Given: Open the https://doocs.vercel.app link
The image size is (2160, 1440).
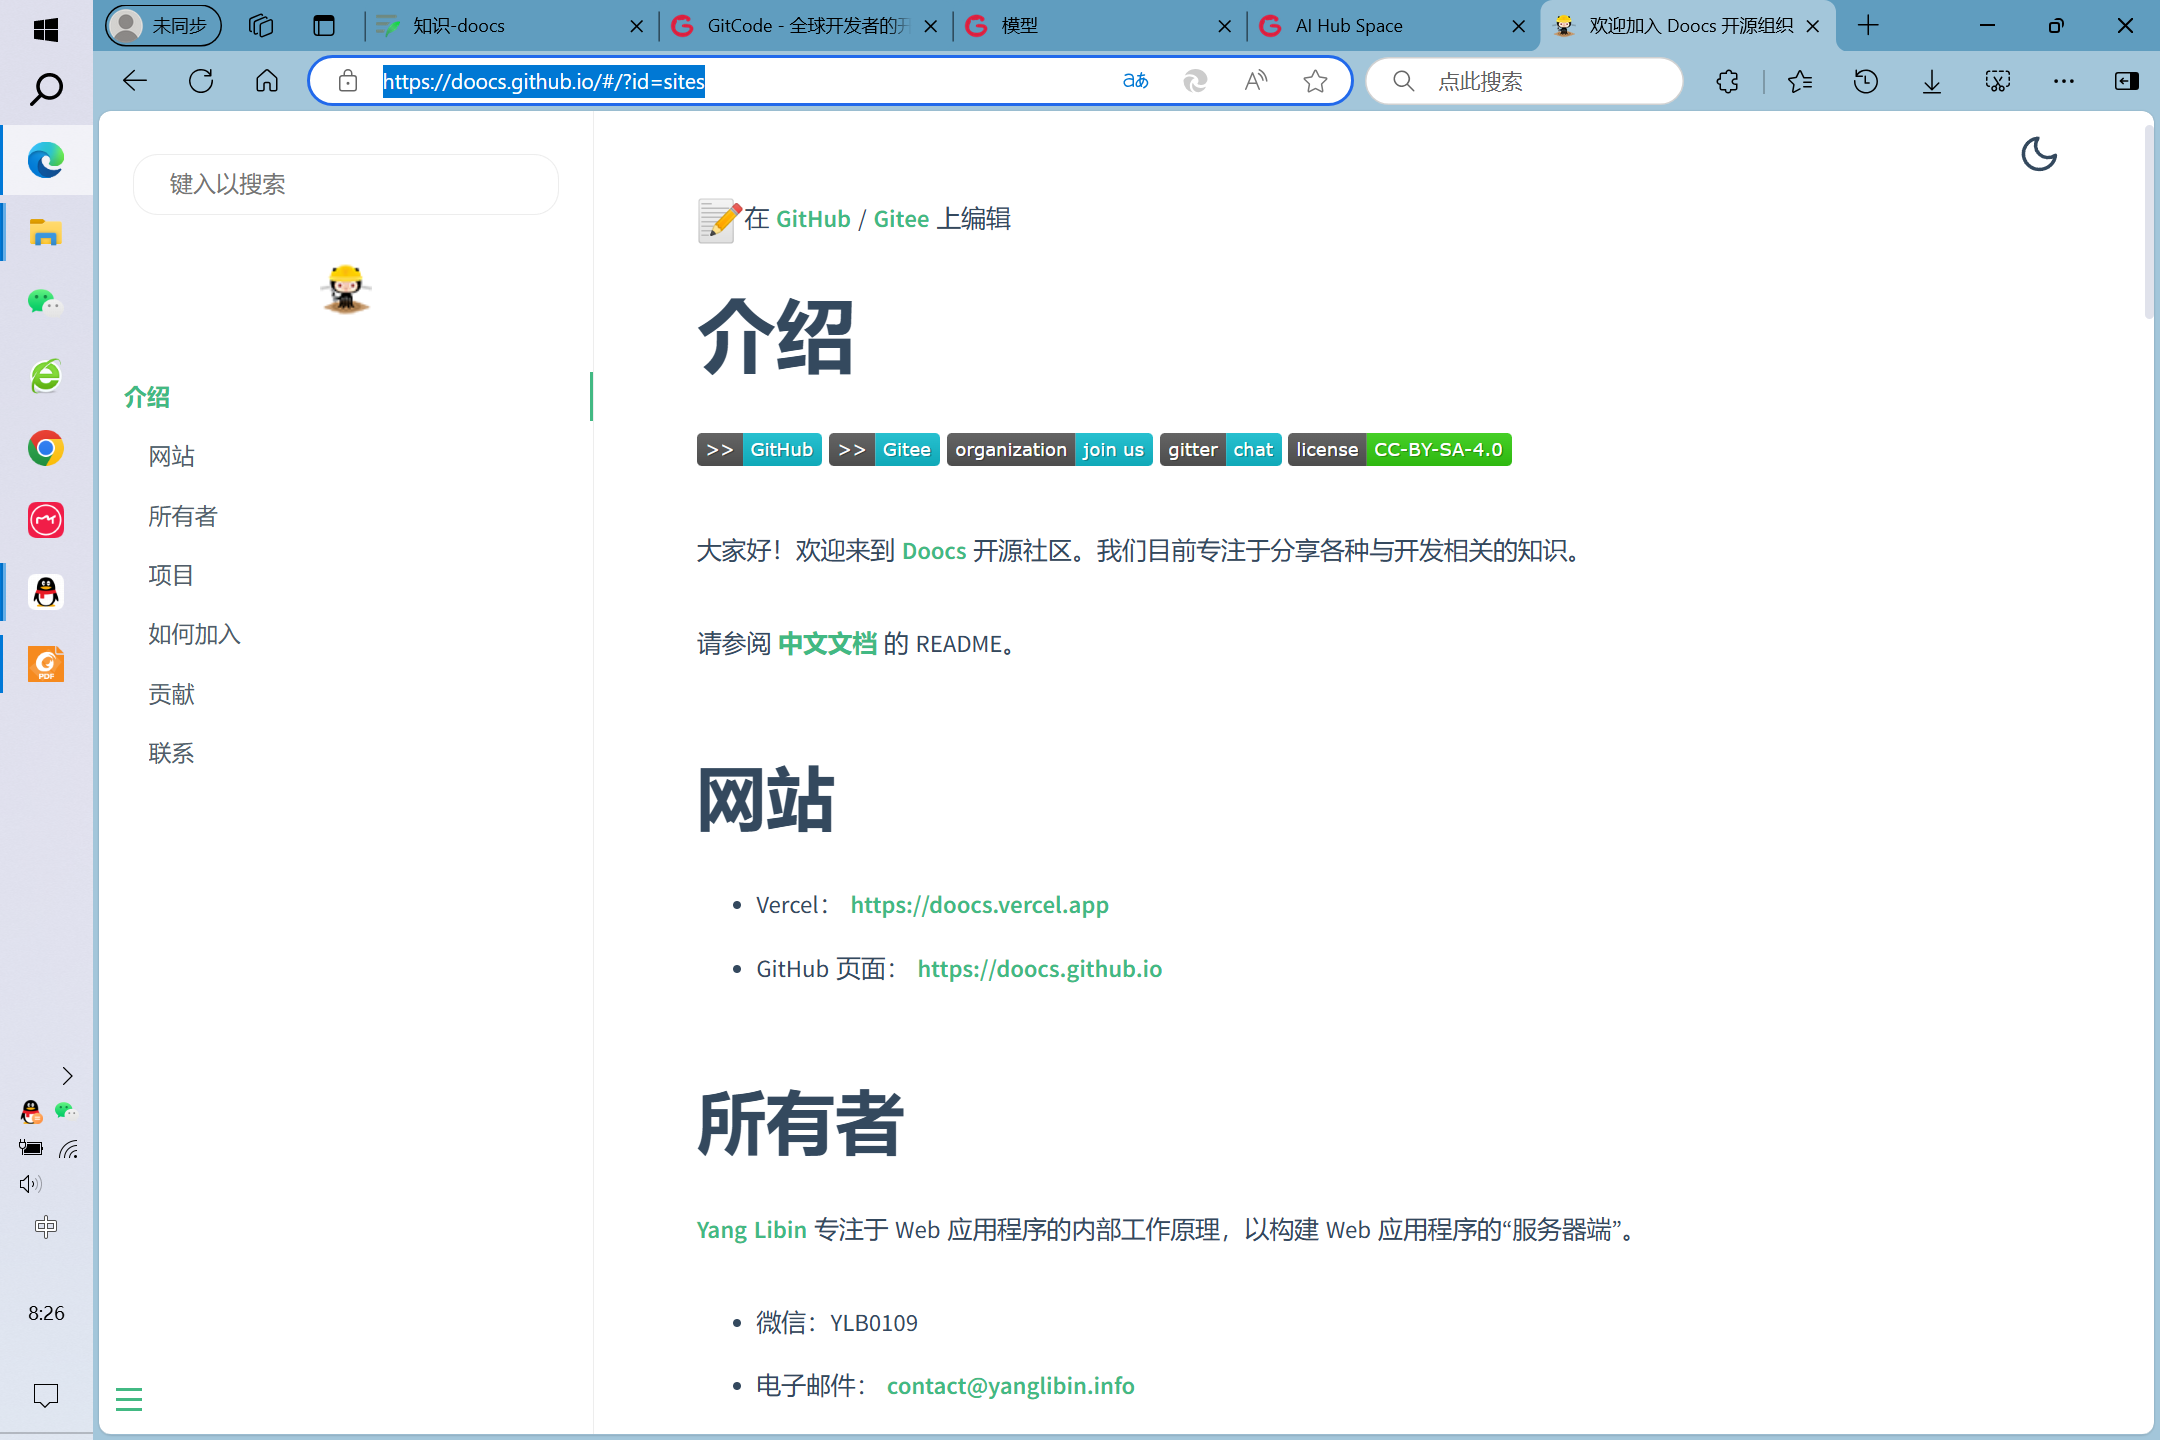Looking at the screenshot, I should coord(980,905).
